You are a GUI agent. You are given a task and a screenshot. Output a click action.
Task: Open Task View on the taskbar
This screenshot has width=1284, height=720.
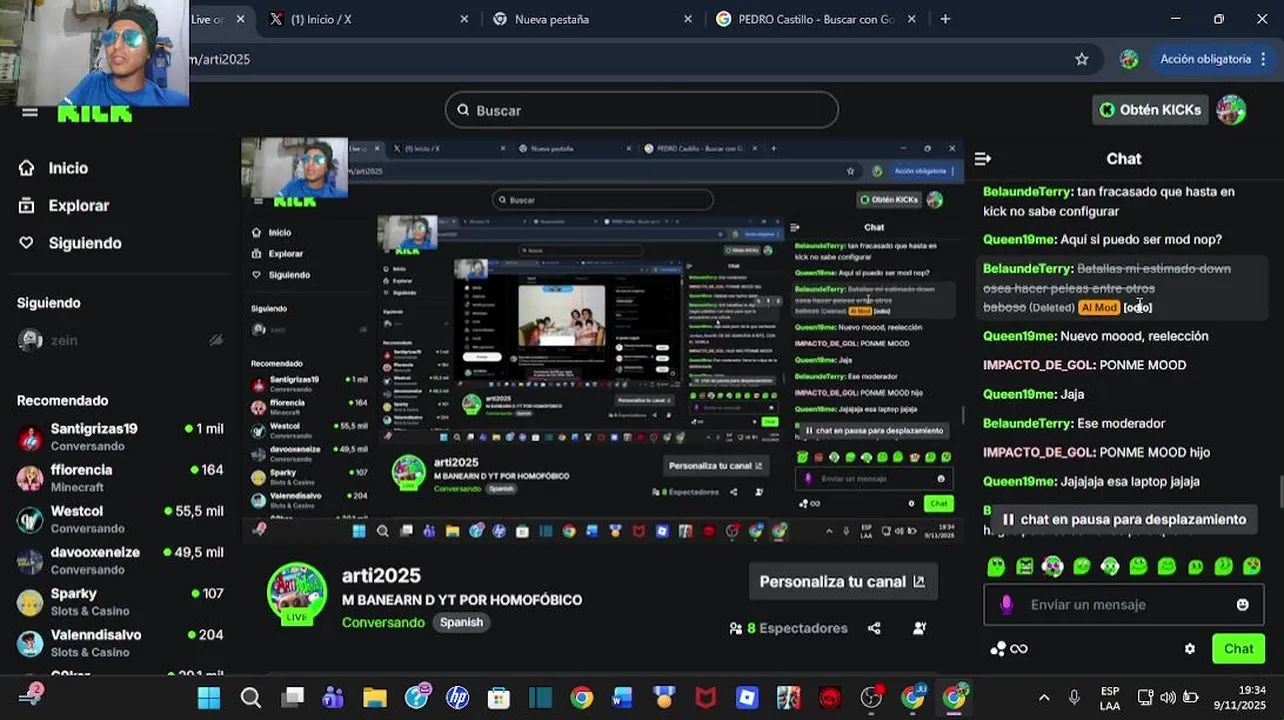(x=292, y=697)
